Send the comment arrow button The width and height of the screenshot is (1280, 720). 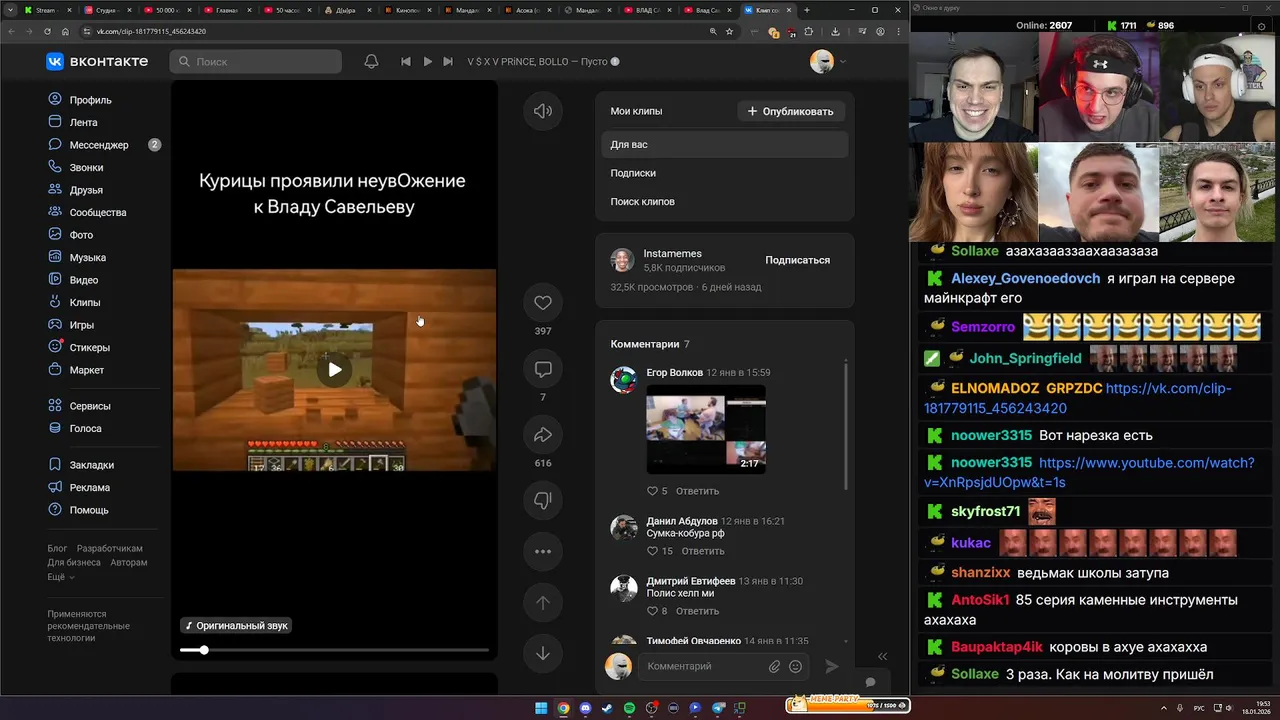[831, 666]
